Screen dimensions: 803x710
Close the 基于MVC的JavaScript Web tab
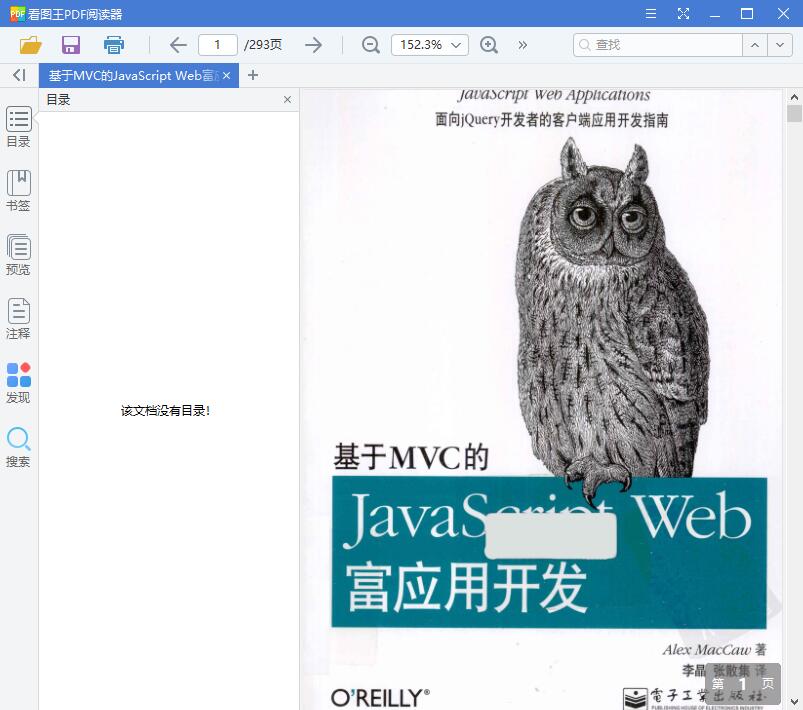pos(226,76)
